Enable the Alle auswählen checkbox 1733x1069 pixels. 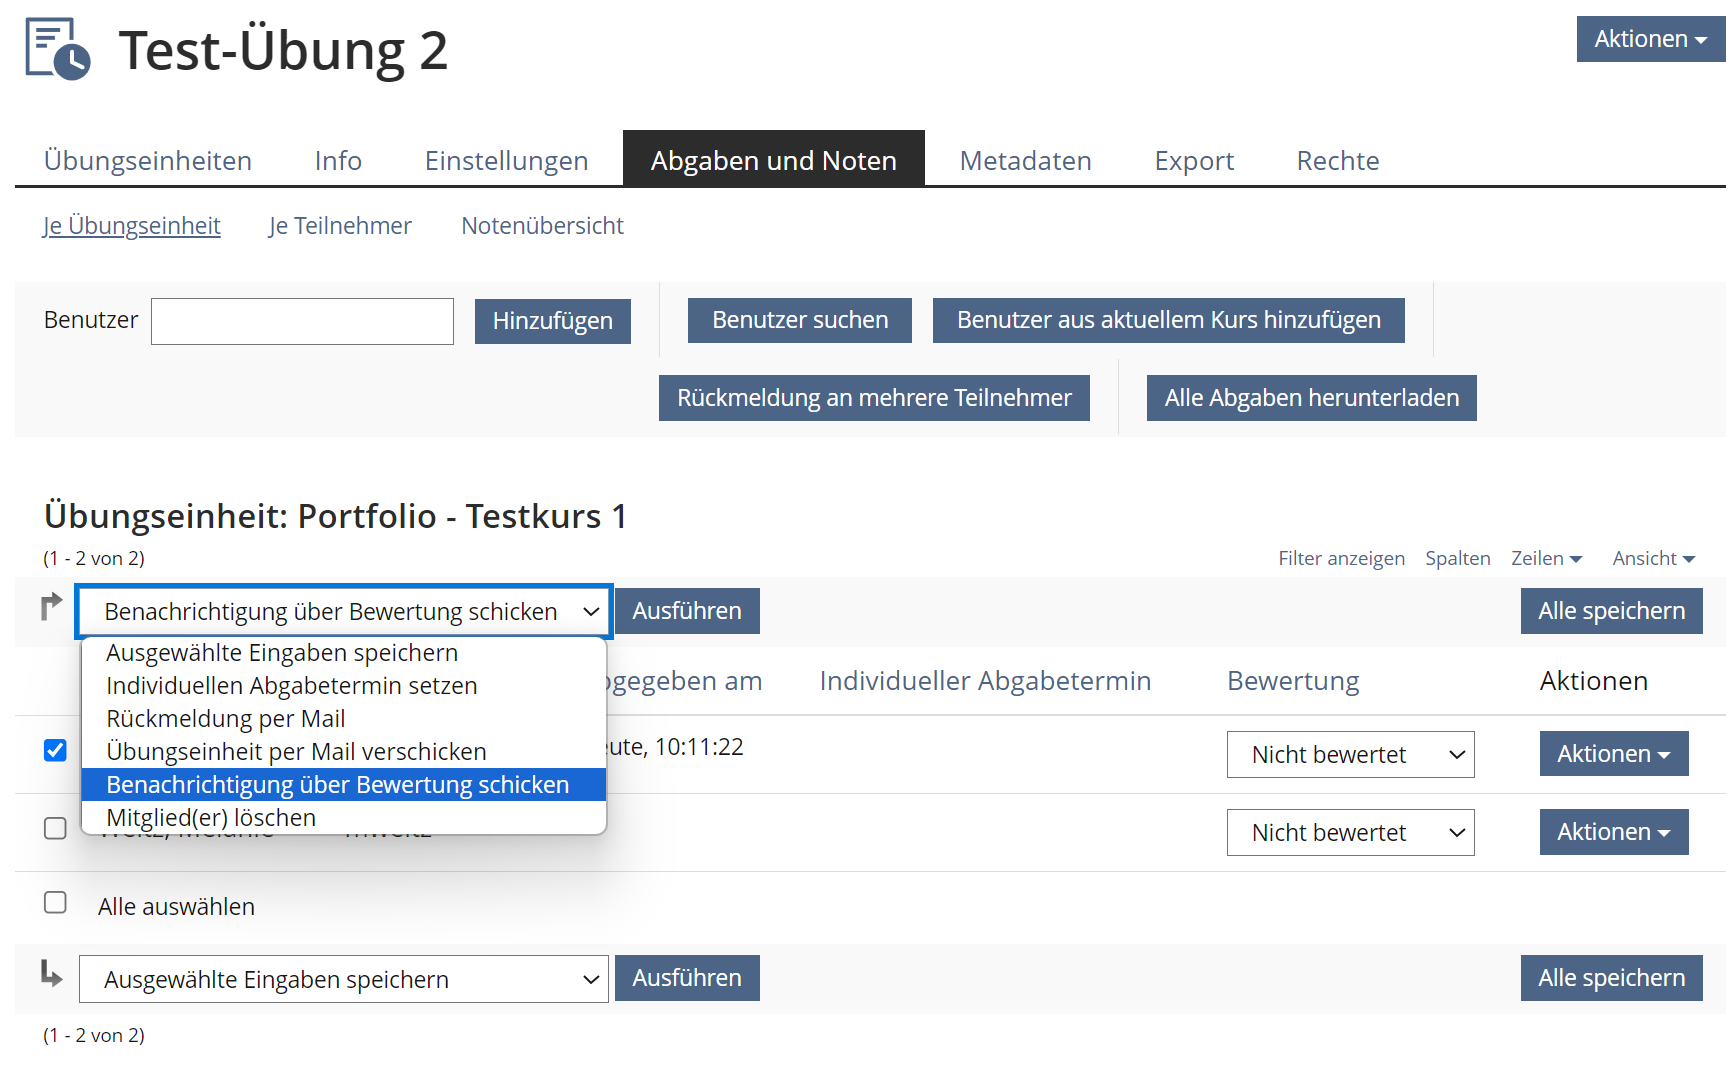[x=56, y=903]
